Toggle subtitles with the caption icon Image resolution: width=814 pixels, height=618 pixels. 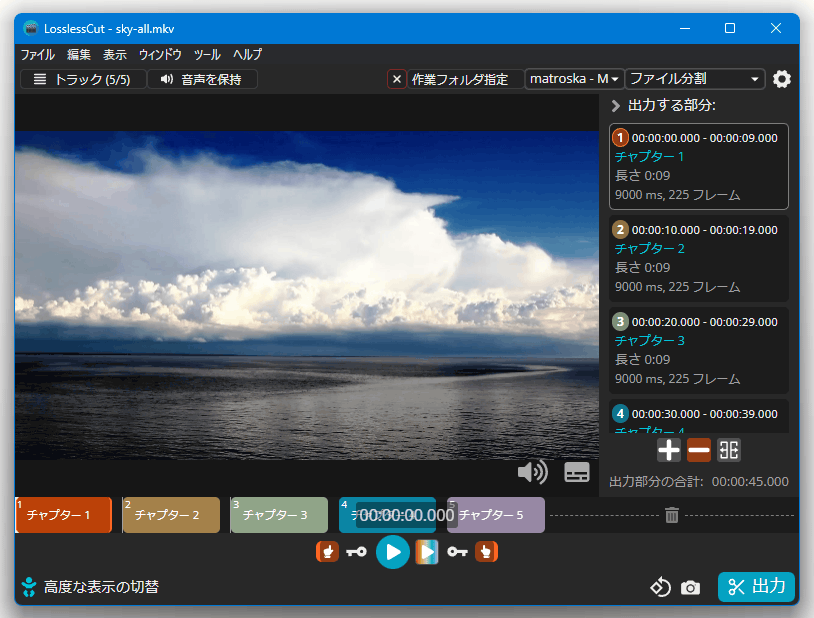point(577,472)
